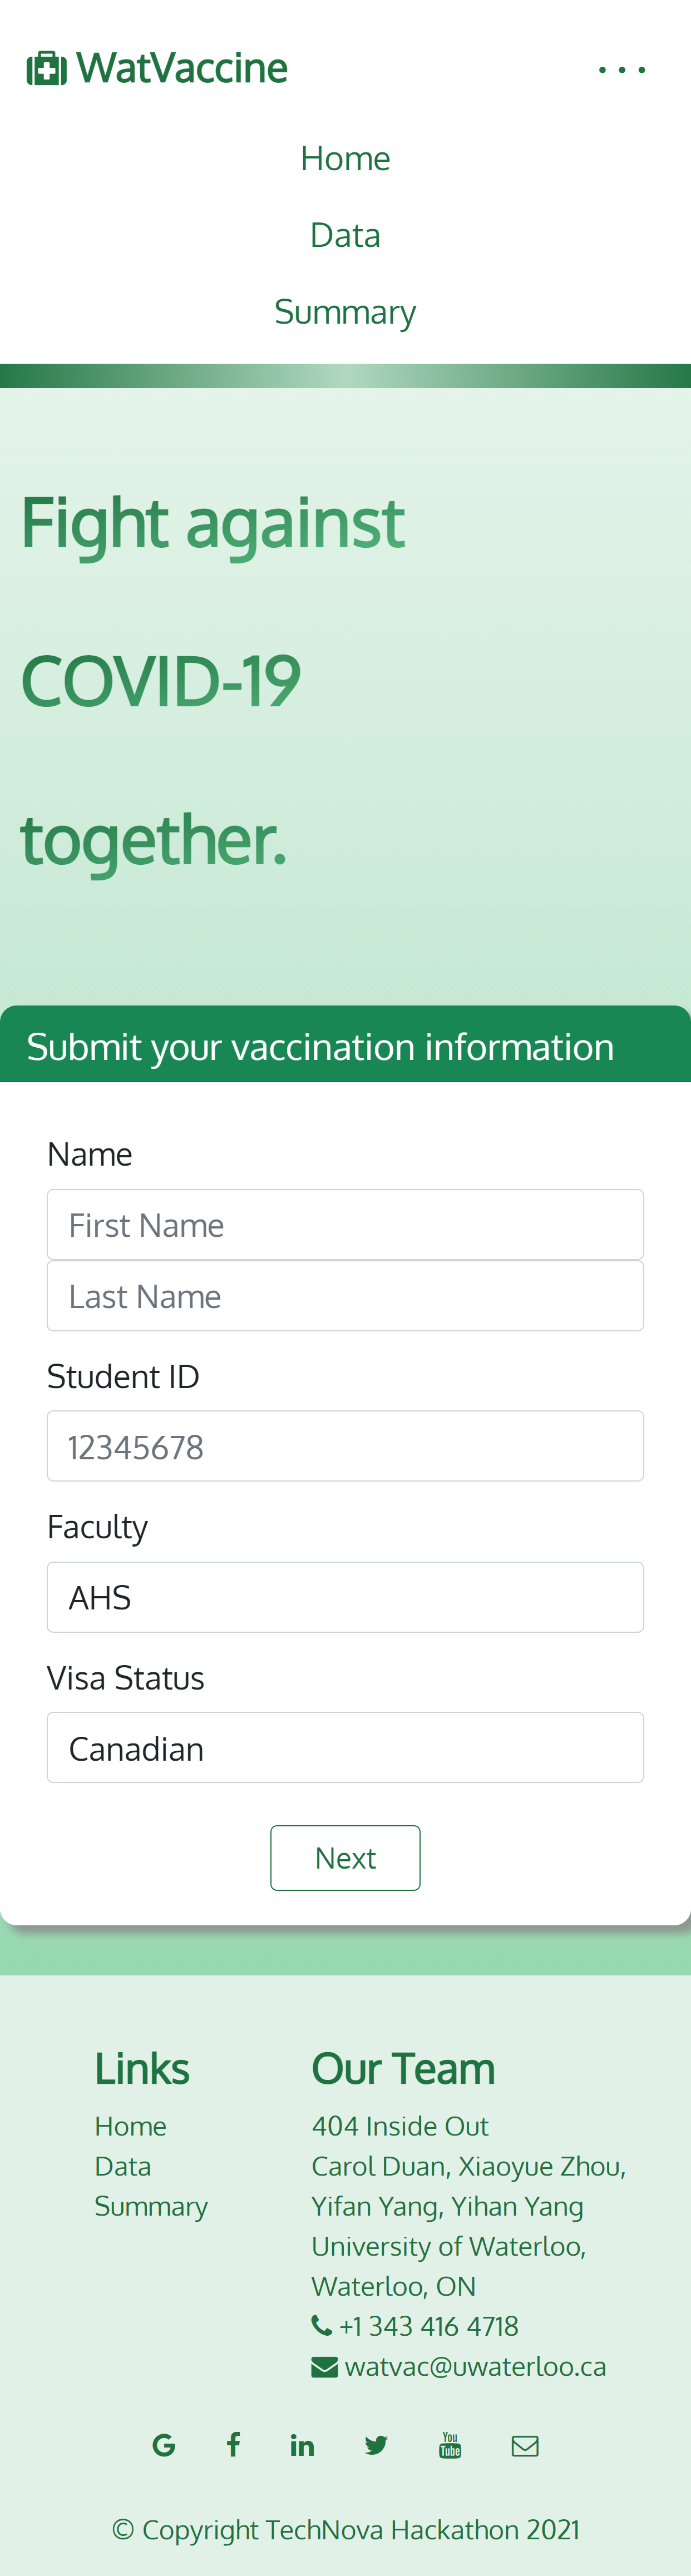This screenshot has width=691, height=2576.
Task: Open the YouTube social icon
Action: tap(450, 2445)
